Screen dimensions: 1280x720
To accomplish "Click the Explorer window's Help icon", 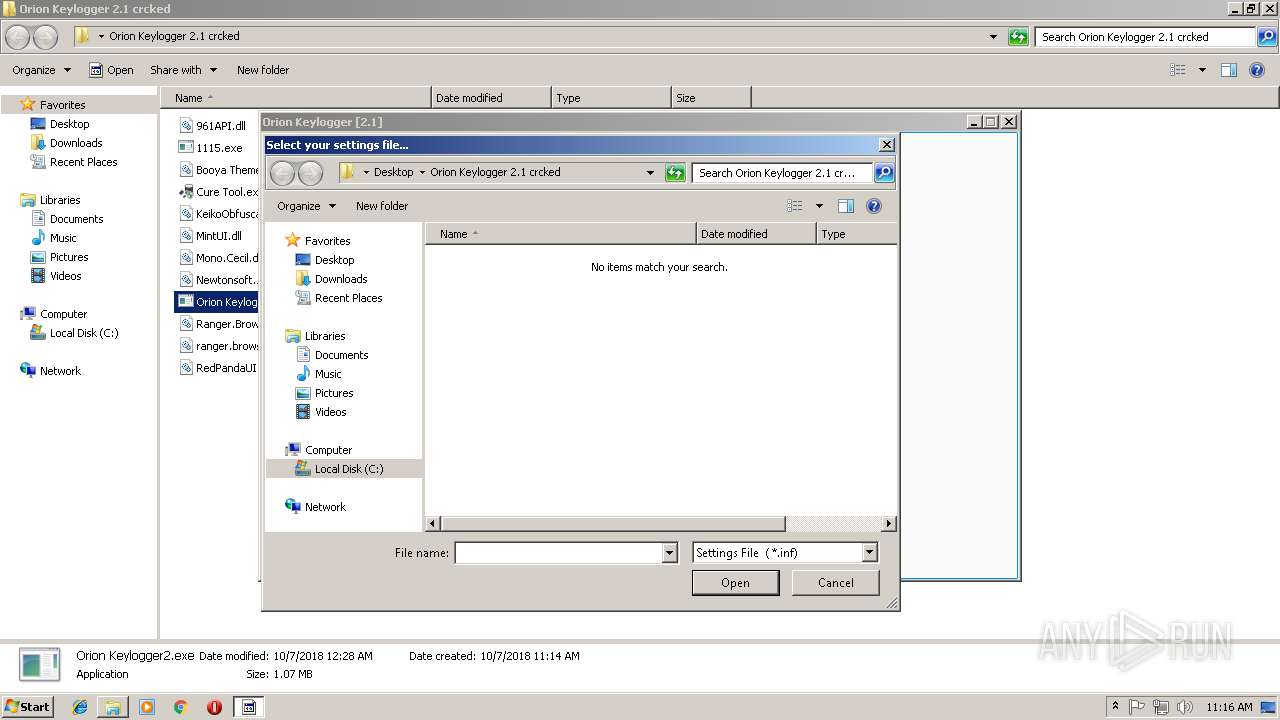I will [x=1257, y=70].
